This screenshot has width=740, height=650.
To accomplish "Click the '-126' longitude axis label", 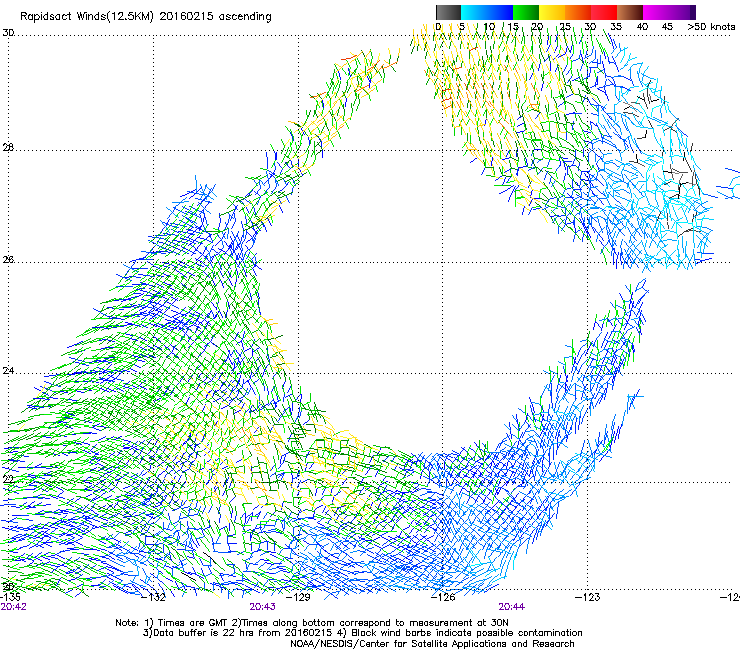I will pos(443,597).
